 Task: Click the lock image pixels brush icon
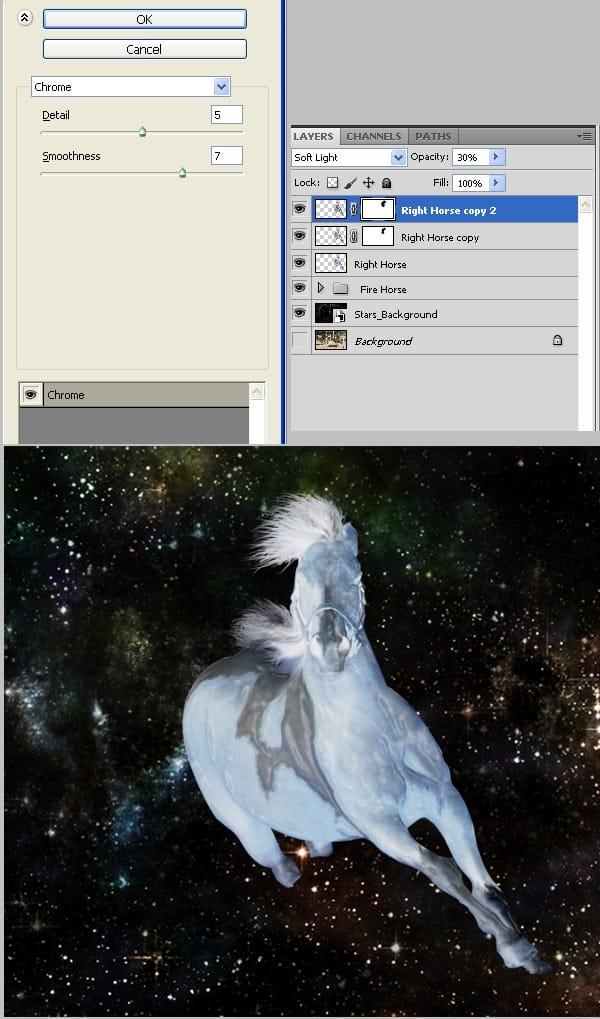[x=350, y=184]
